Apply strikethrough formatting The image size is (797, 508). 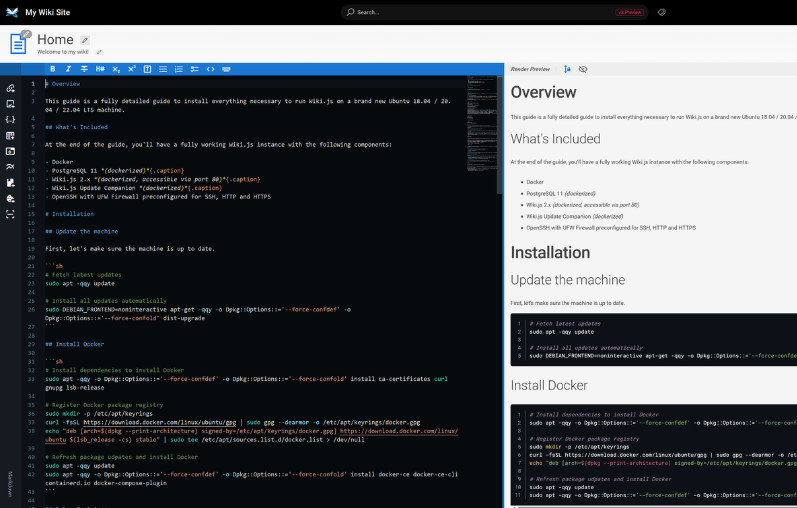click(84, 69)
